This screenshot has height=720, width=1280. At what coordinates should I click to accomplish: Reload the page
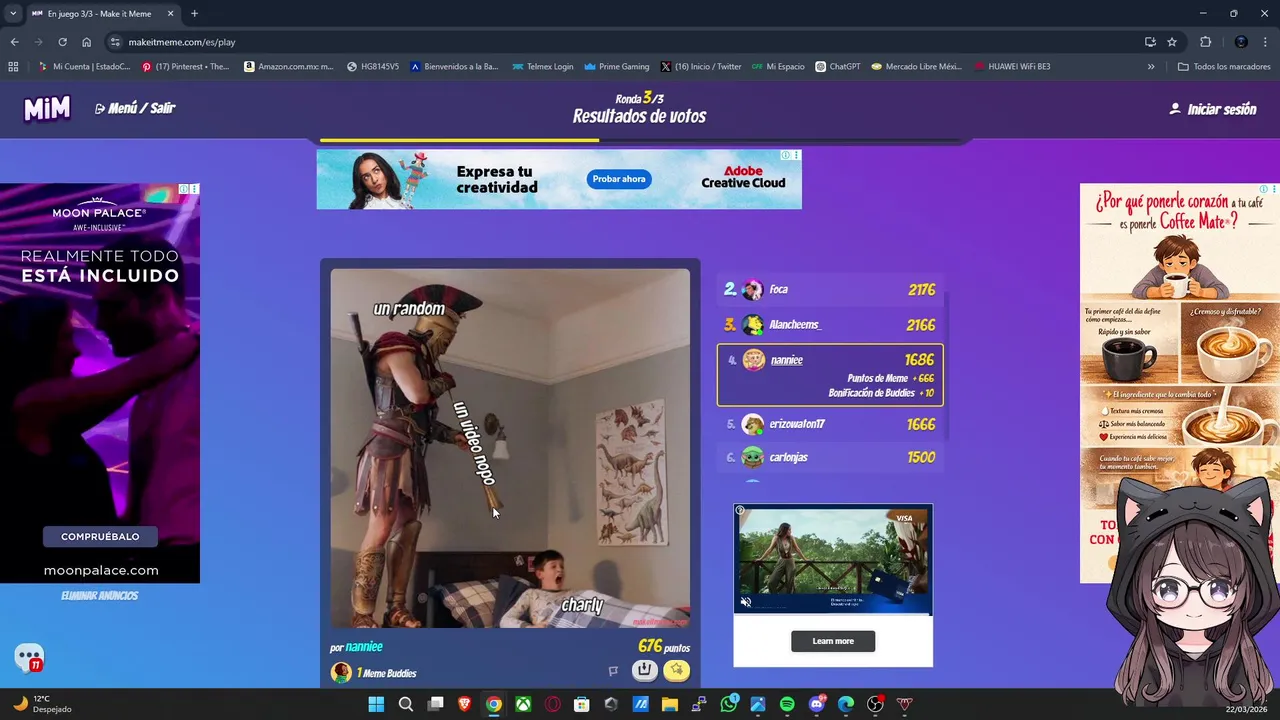point(62,42)
